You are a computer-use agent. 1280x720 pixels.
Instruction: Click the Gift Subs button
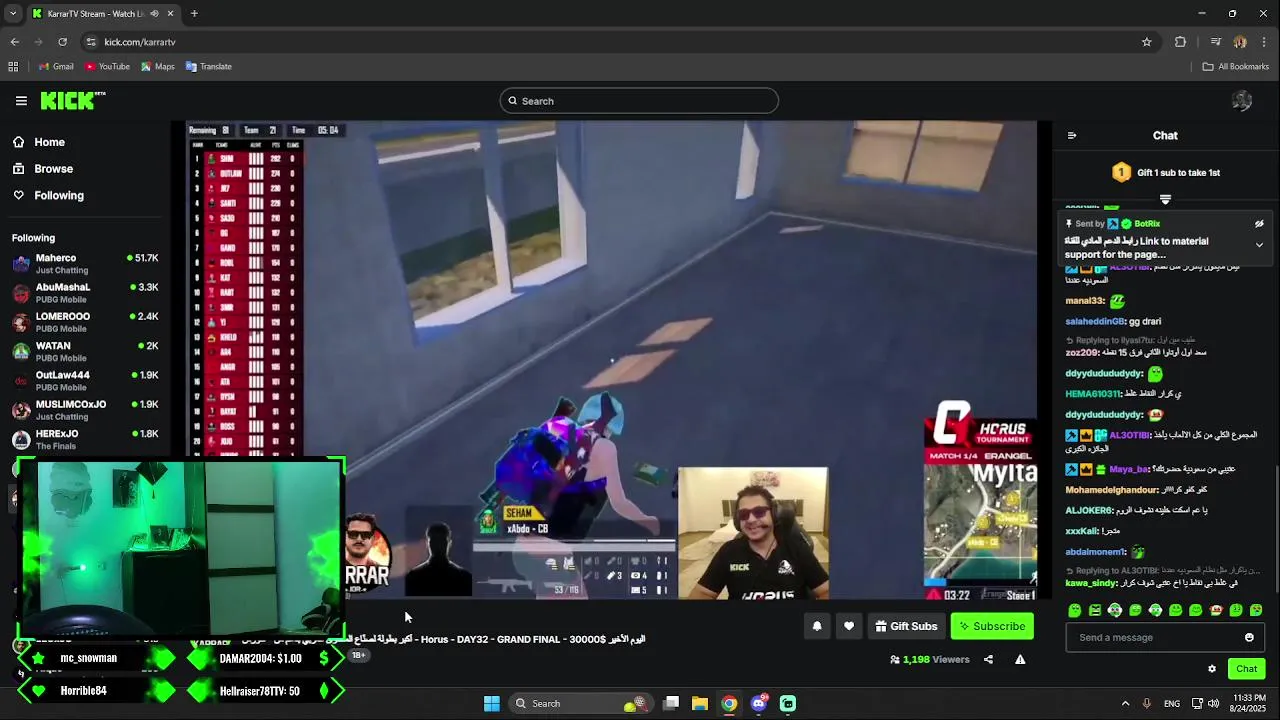pos(906,627)
